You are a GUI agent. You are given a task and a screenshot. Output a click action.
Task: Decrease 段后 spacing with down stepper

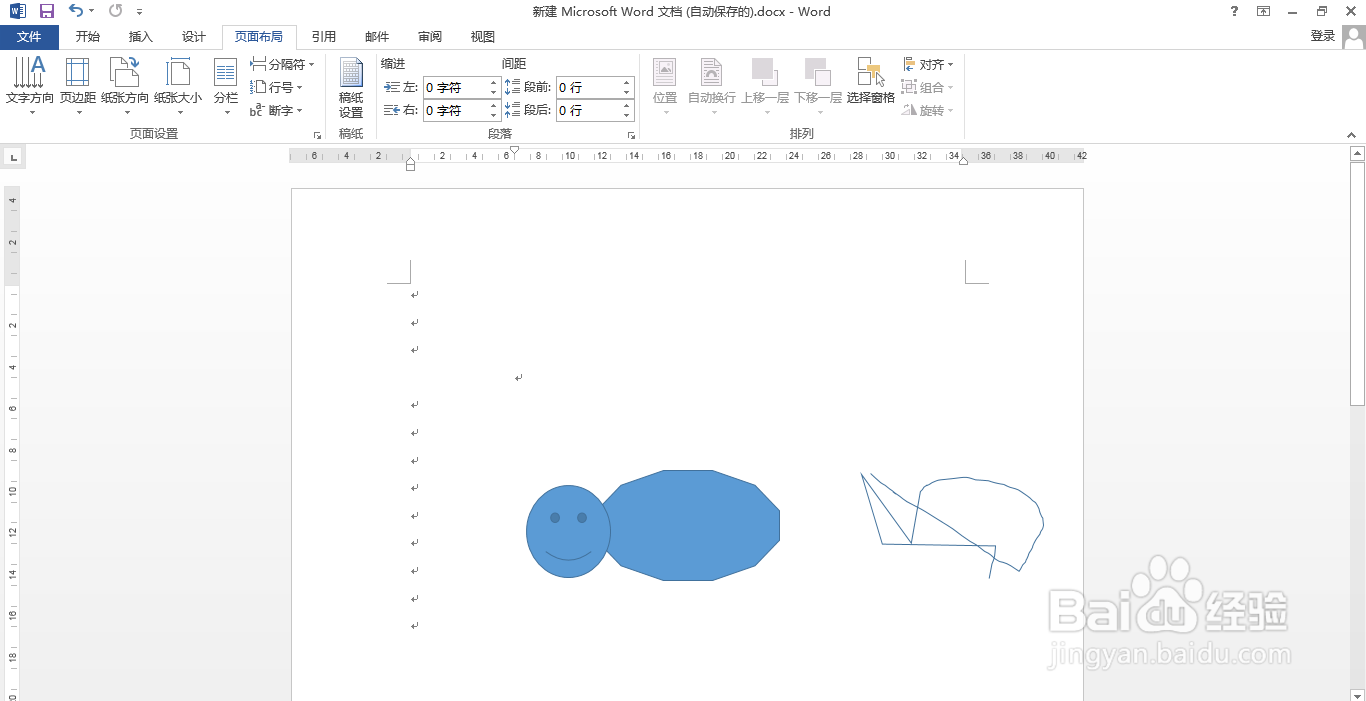[627, 115]
